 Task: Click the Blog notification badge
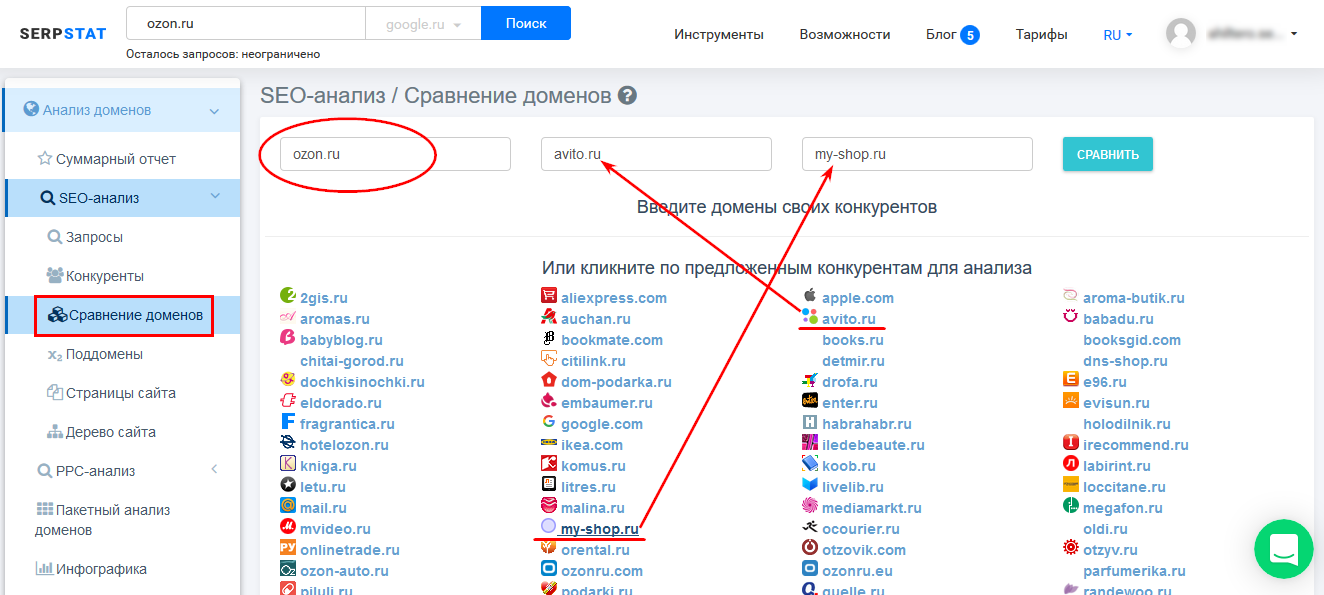[969, 35]
